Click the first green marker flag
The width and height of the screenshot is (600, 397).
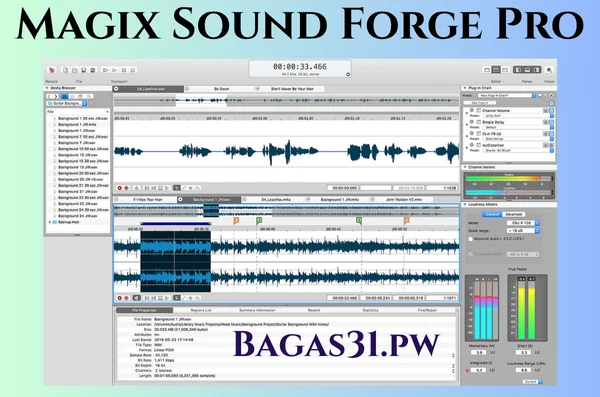[259, 221]
